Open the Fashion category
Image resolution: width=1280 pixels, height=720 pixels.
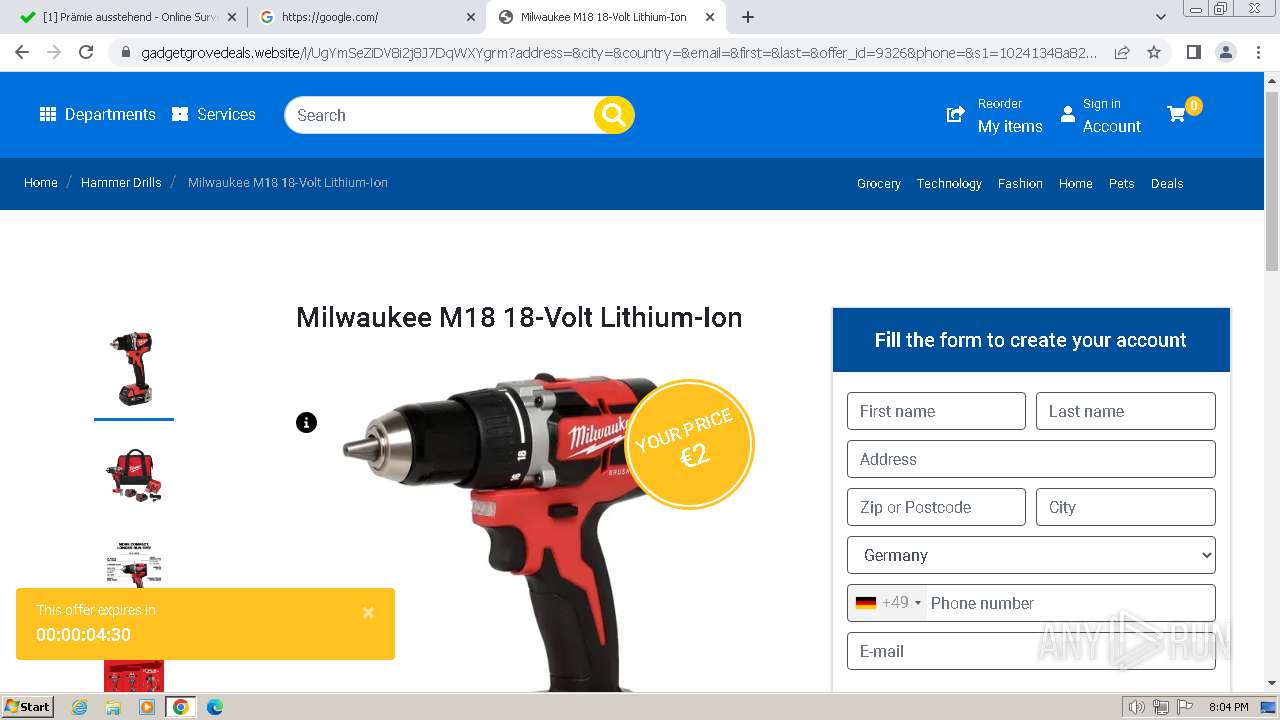click(x=1020, y=184)
